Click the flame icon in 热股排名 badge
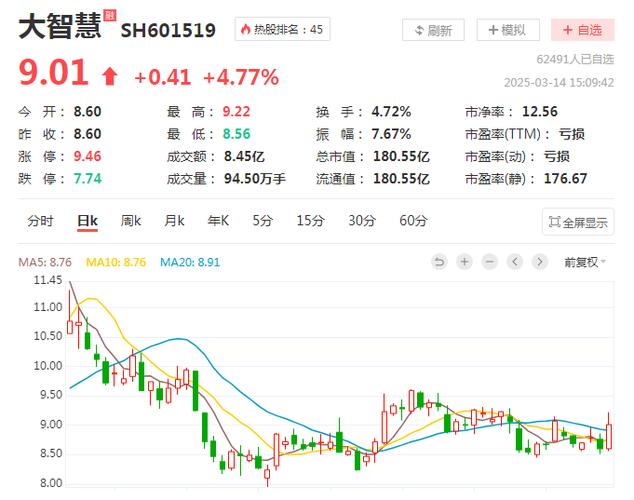 (246, 30)
